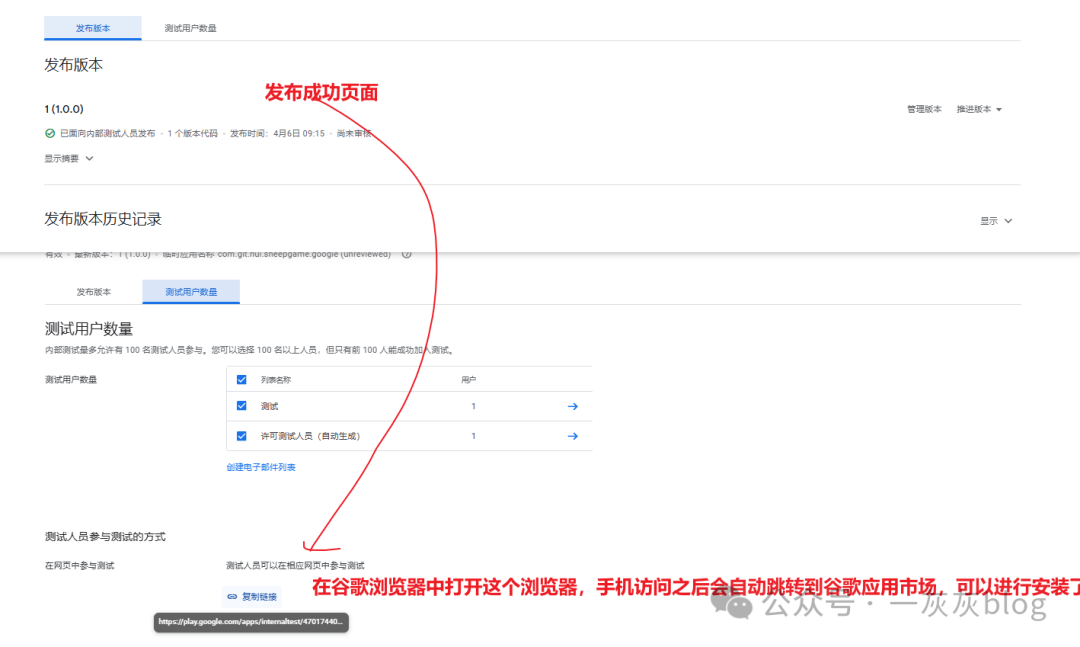
Task: Uncheck the 许可测试人员（自动生成）checkbox
Action: (x=241, y=436)
